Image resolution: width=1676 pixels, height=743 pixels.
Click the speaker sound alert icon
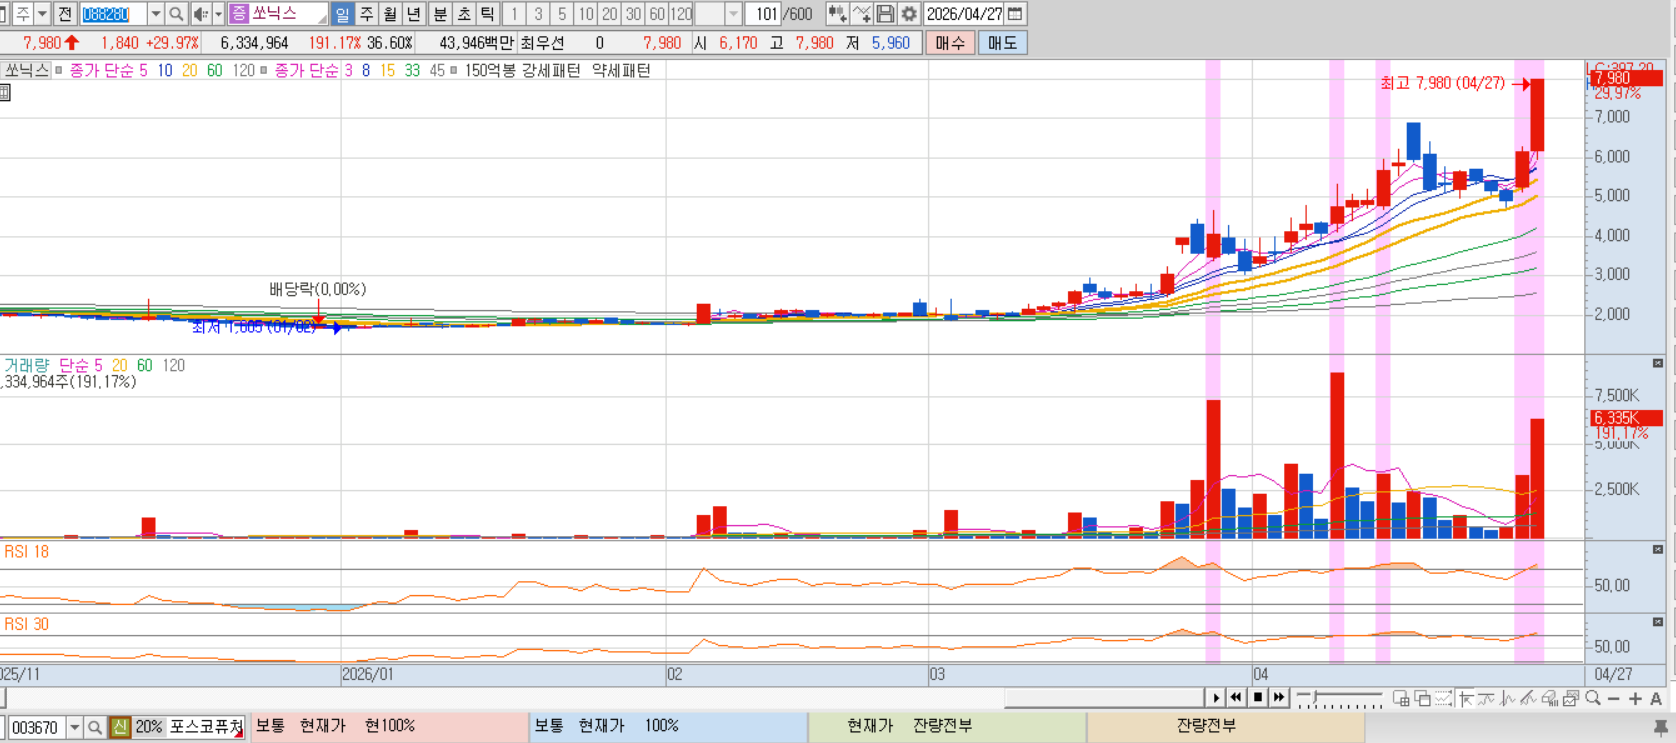point(200,14)
